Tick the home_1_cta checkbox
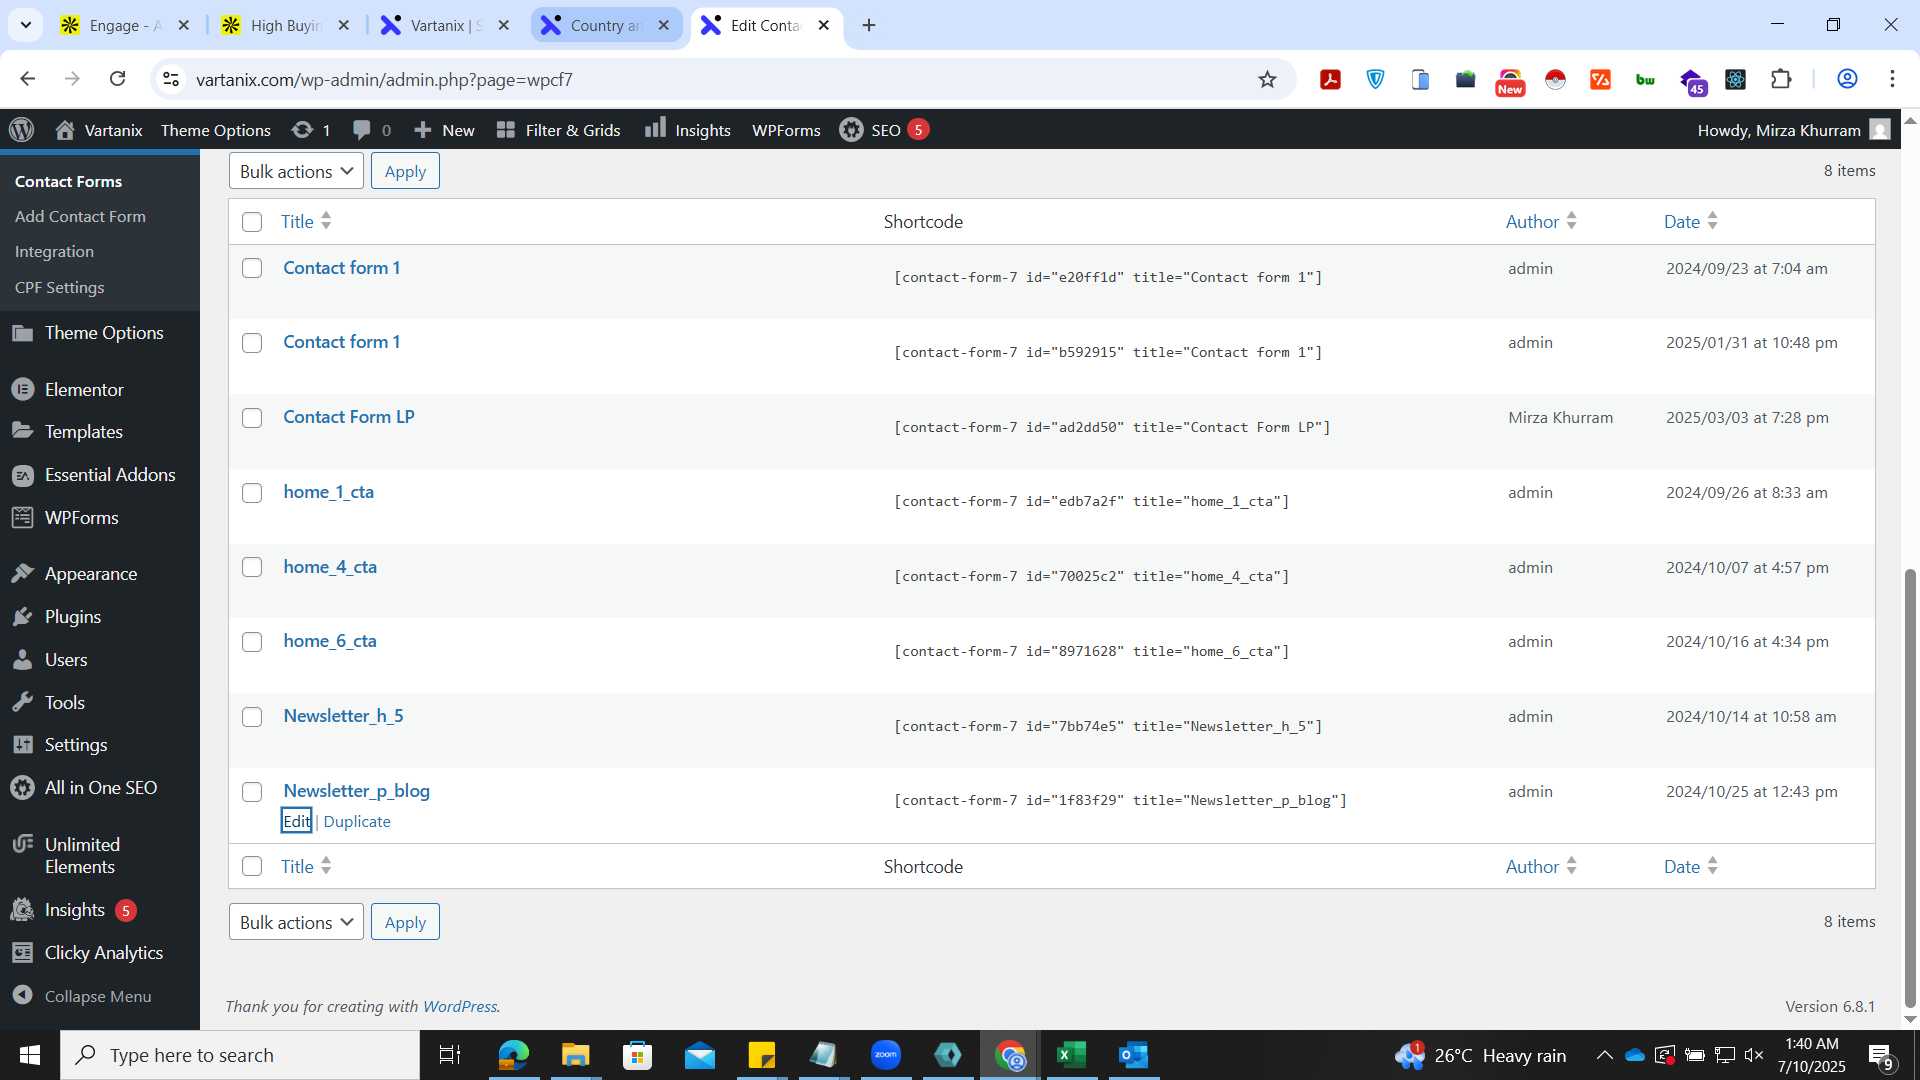 [252, 493]
